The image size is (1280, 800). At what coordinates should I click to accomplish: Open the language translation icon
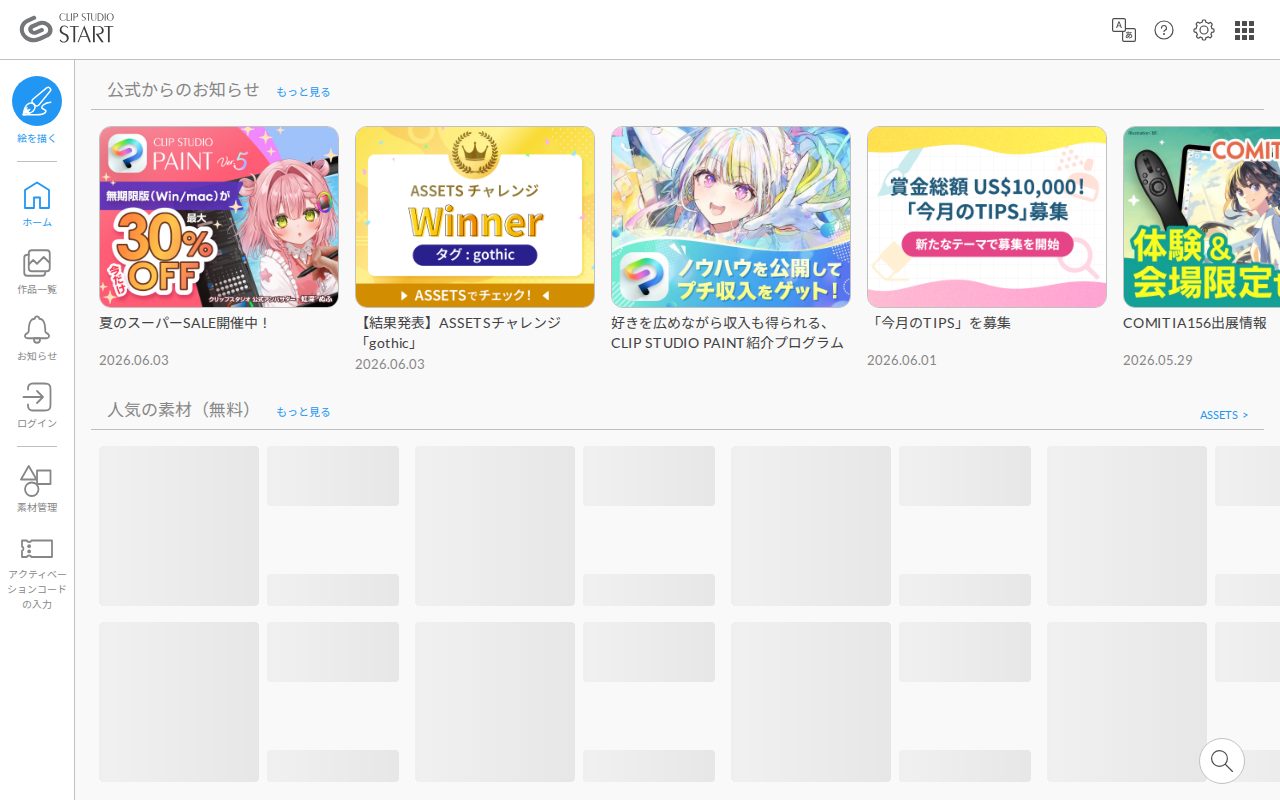click(x=1124, y=30)
